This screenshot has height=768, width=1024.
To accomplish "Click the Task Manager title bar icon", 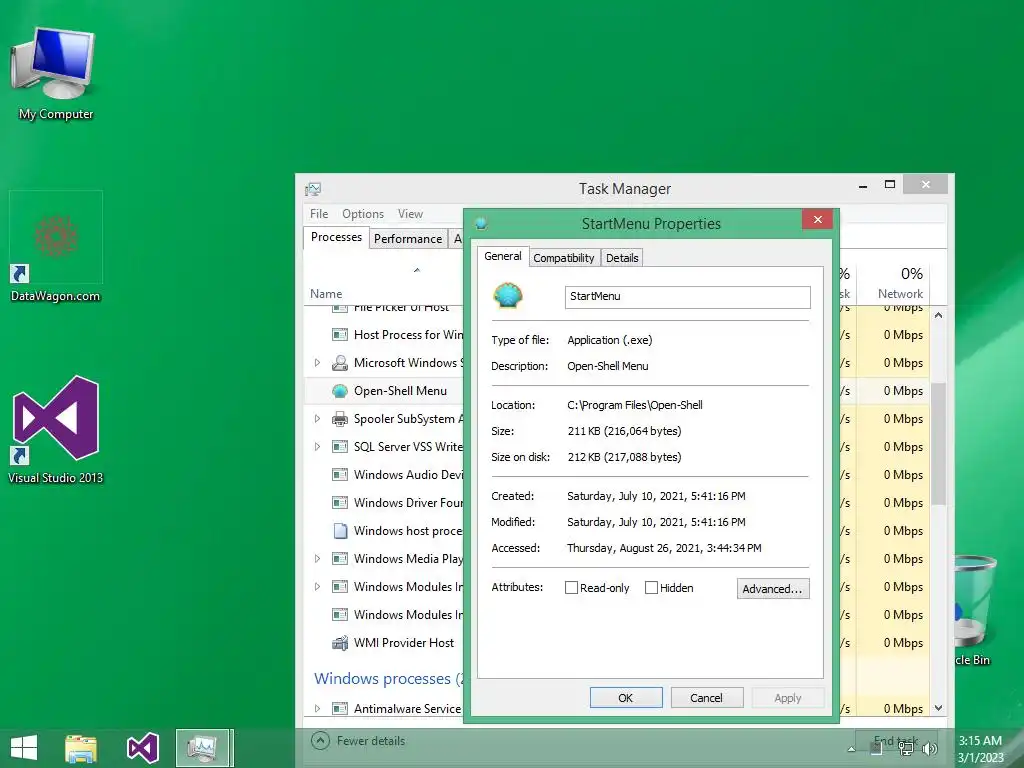I will [313, 189].
